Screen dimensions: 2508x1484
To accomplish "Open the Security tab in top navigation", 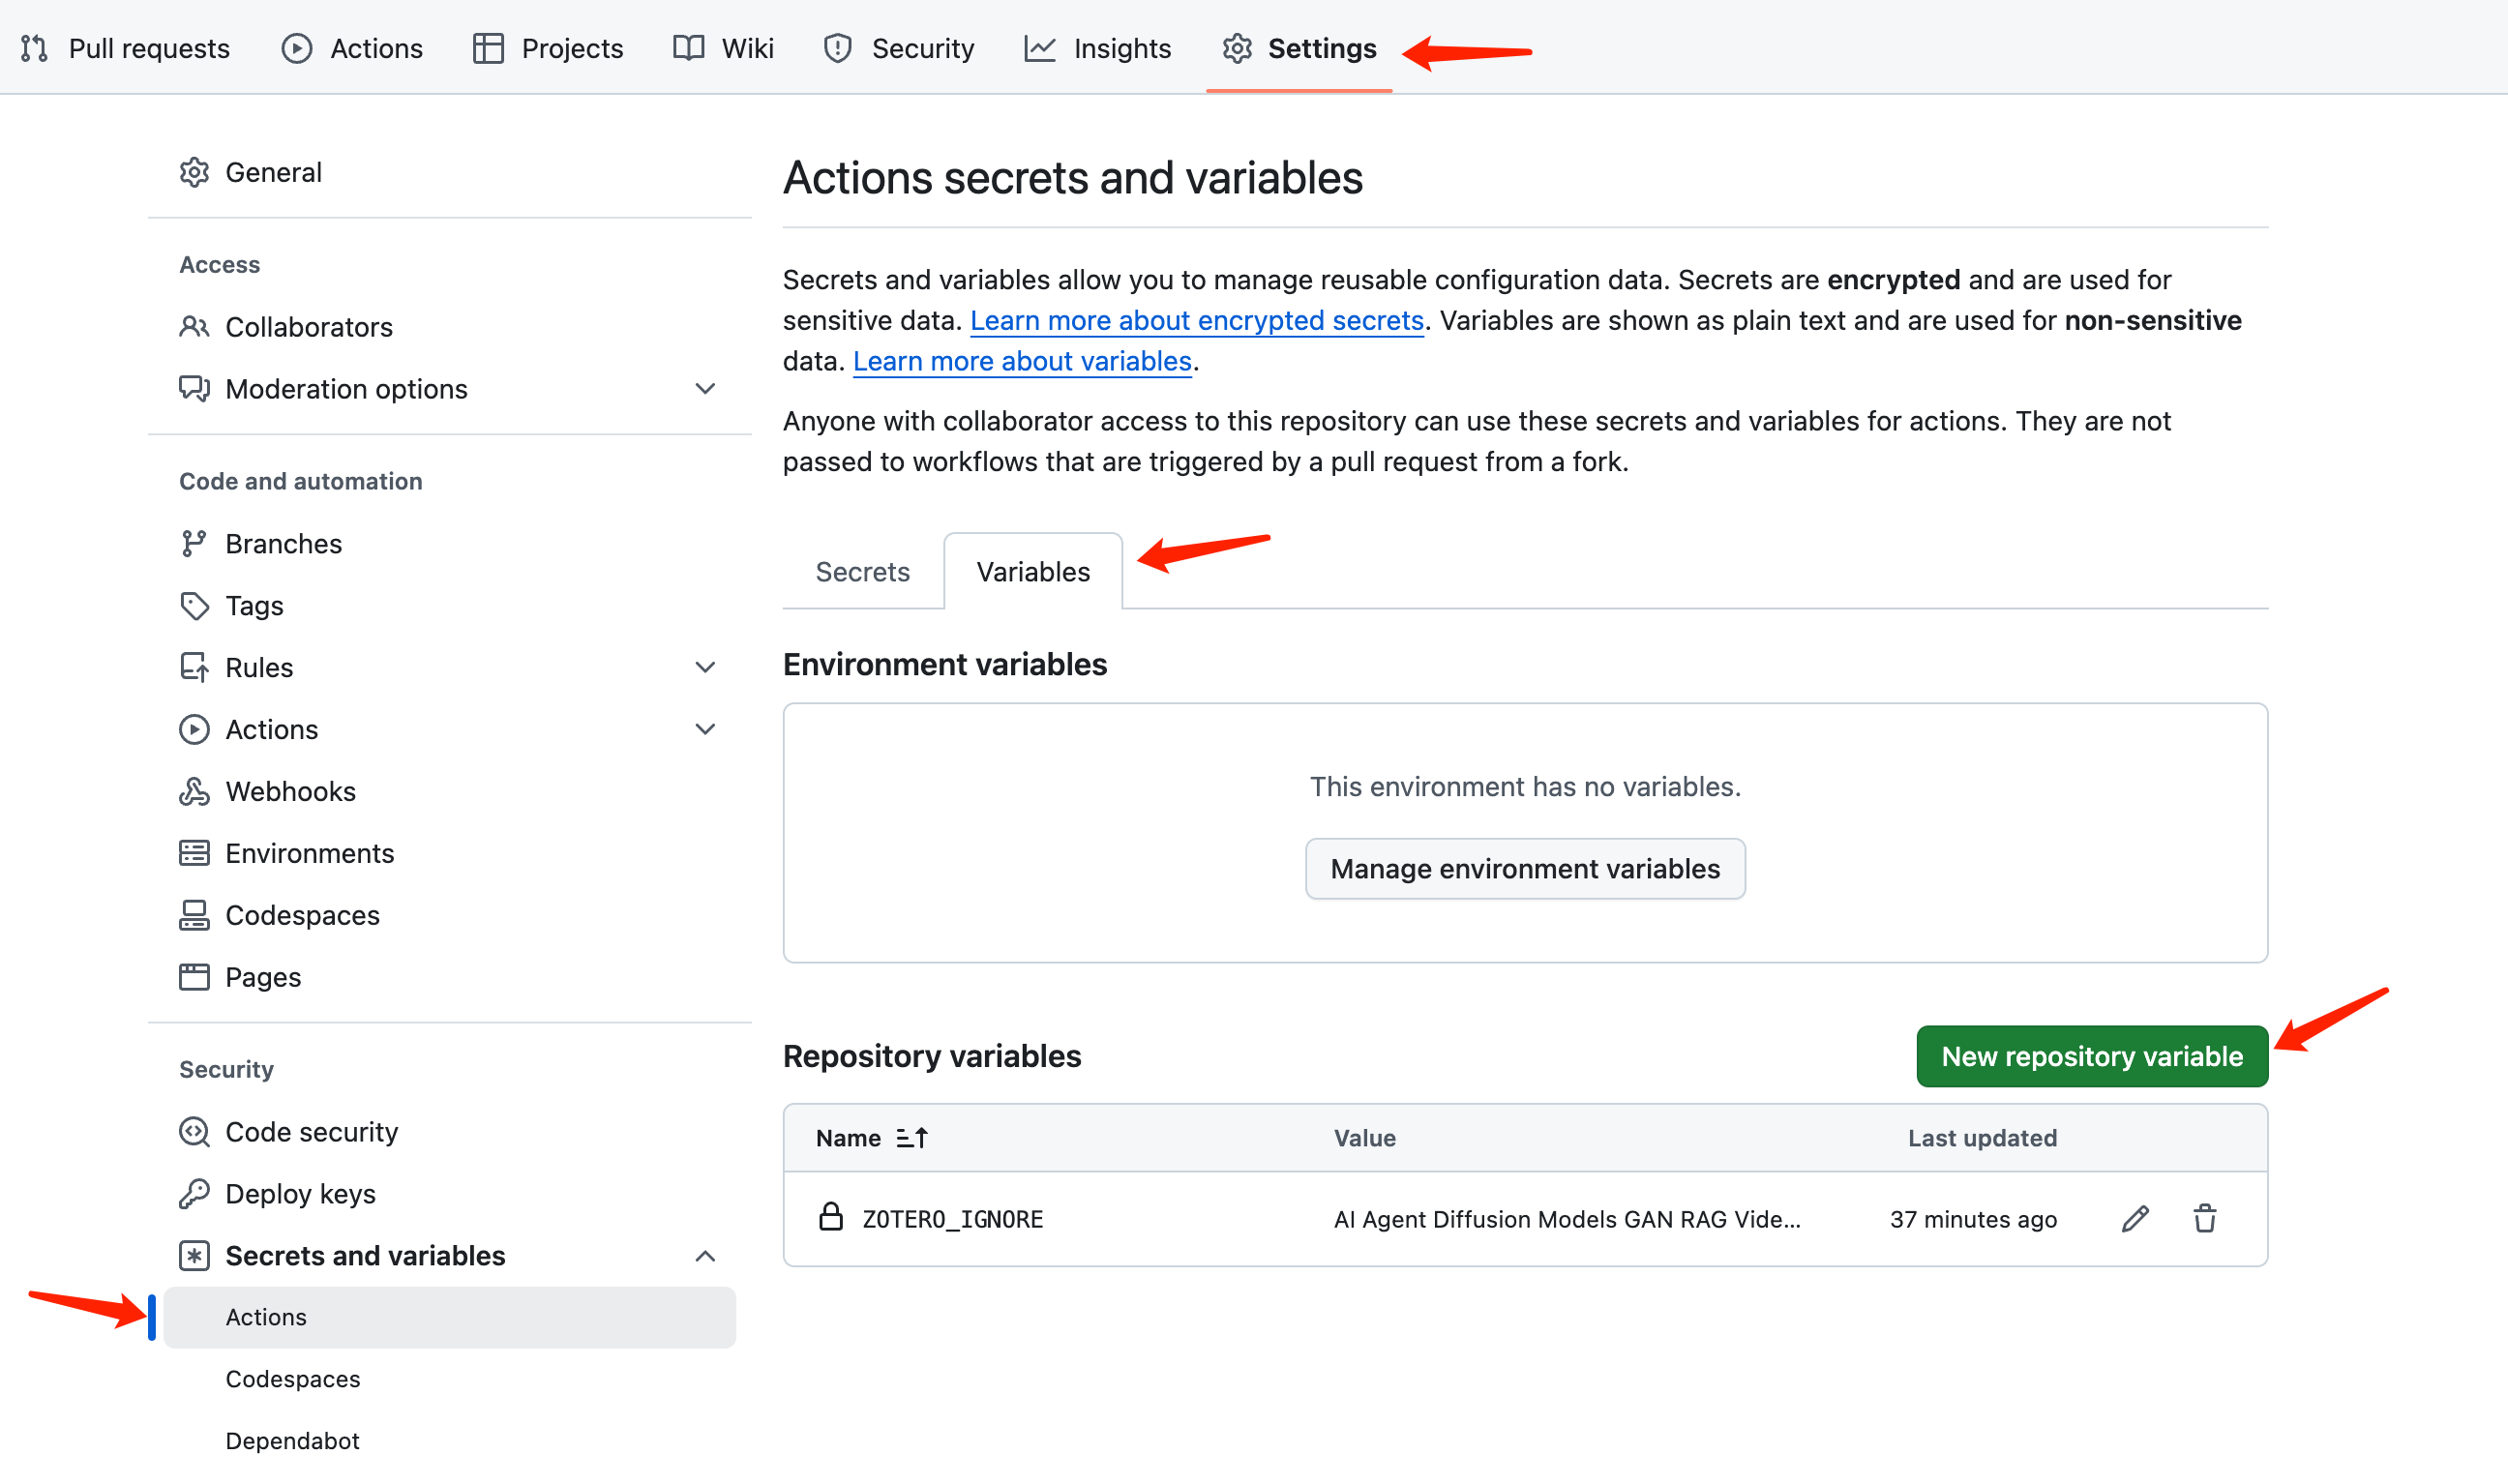I will tap(898, 48).
